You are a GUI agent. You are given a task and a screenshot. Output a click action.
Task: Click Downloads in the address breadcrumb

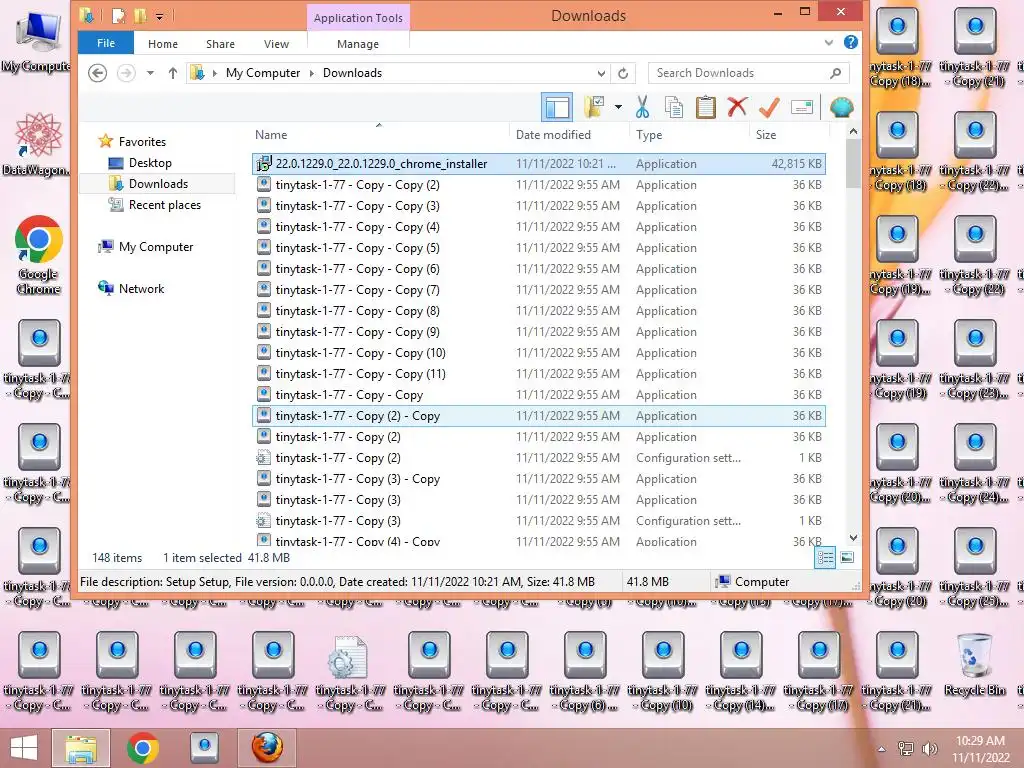coord(352,73)
